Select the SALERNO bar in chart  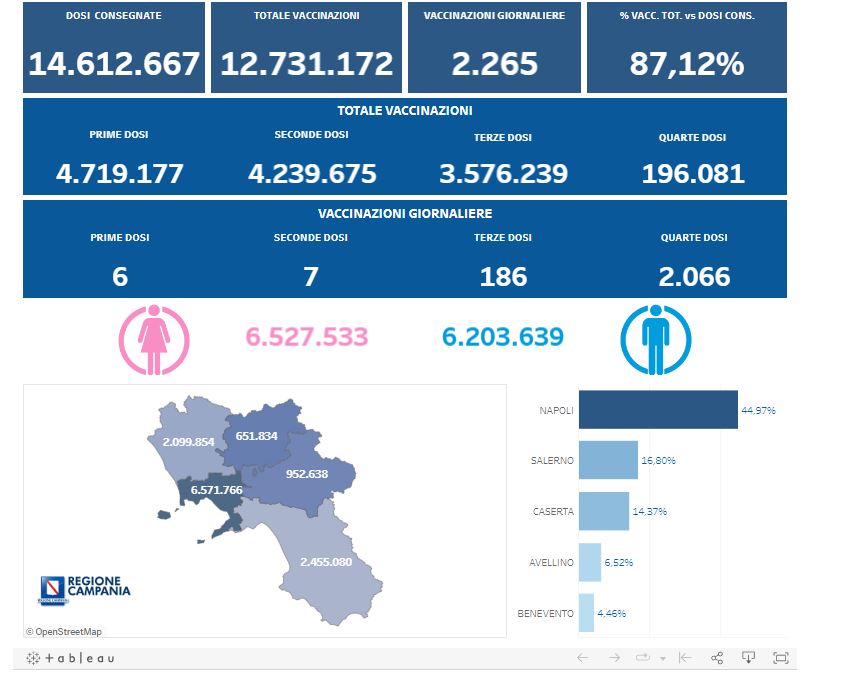[608, 460]
